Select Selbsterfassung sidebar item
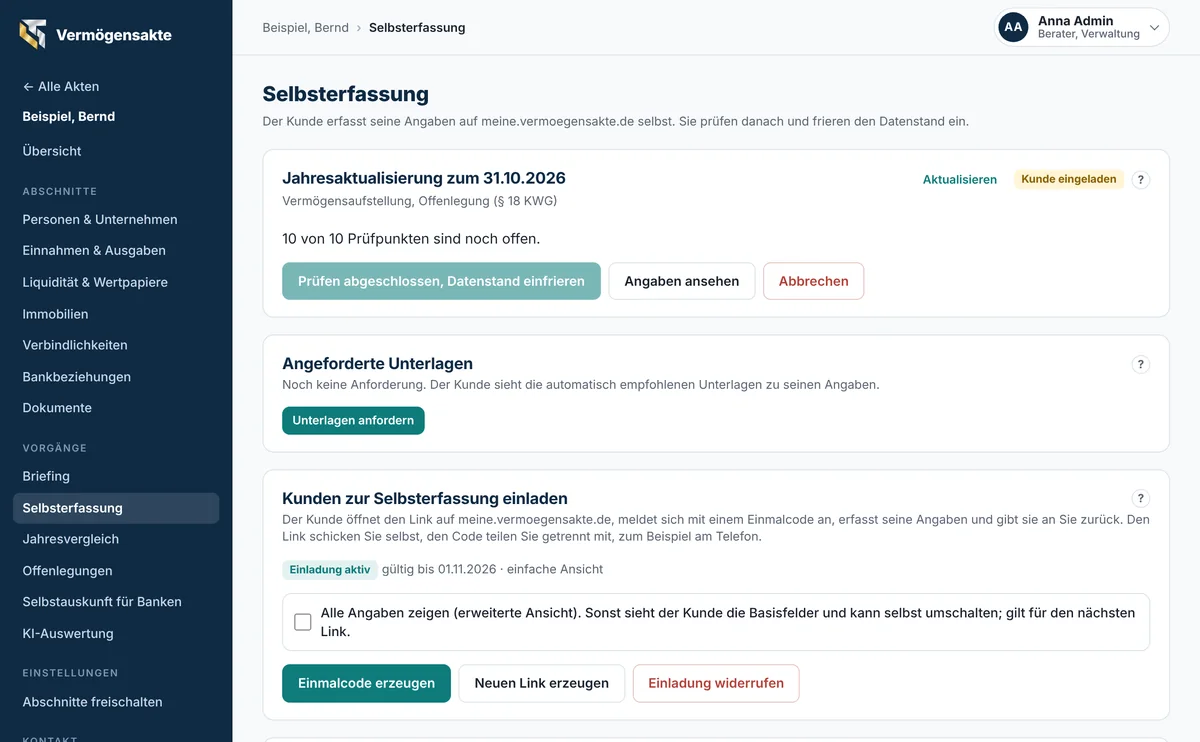 click(x=116, y=508)
